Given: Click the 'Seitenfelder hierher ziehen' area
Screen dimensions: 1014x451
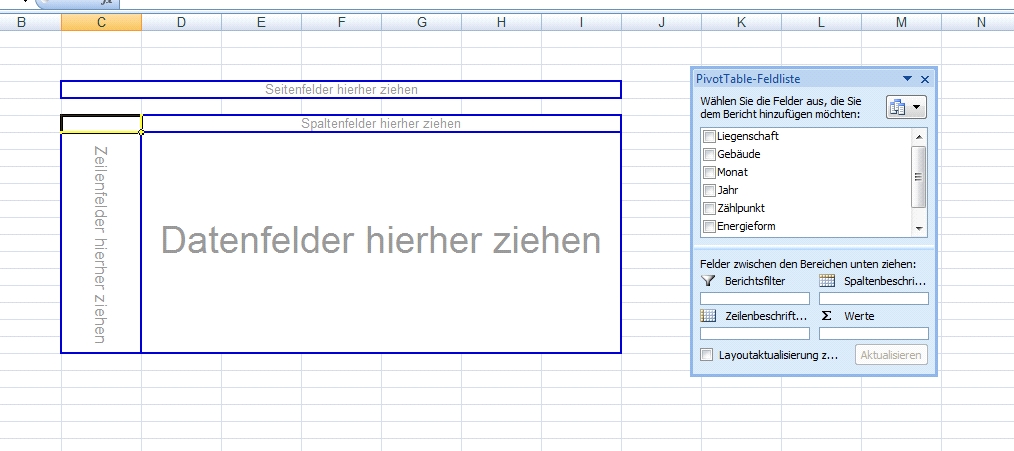Looking at the screenshot, I should (x=341, y=89).
